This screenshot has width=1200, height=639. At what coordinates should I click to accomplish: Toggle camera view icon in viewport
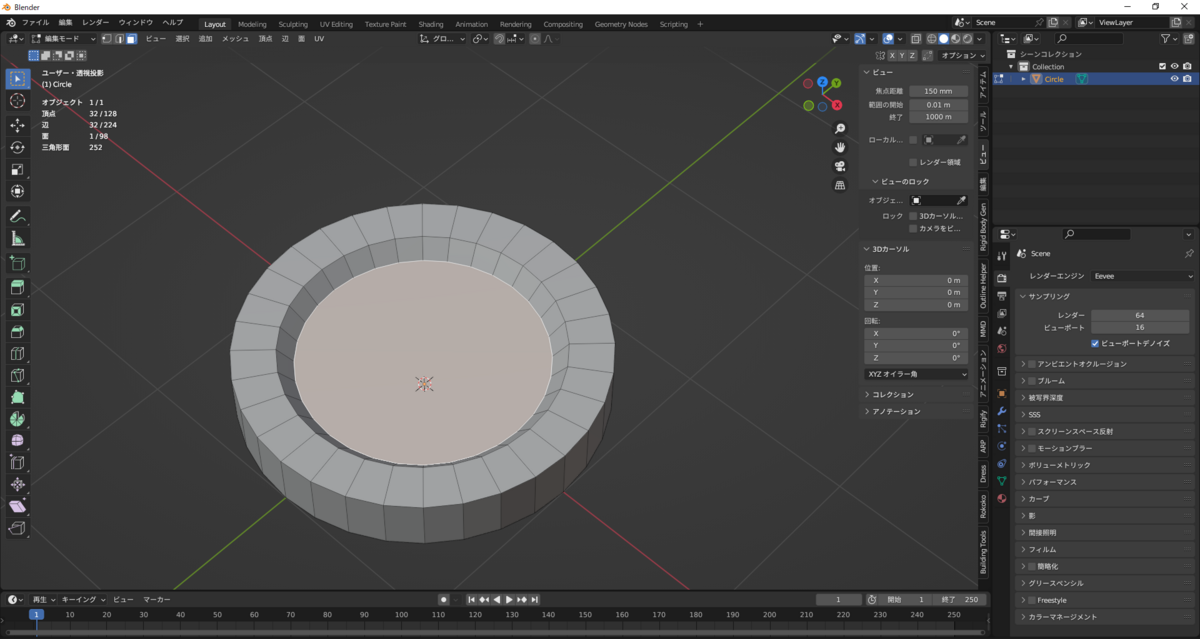840,166
